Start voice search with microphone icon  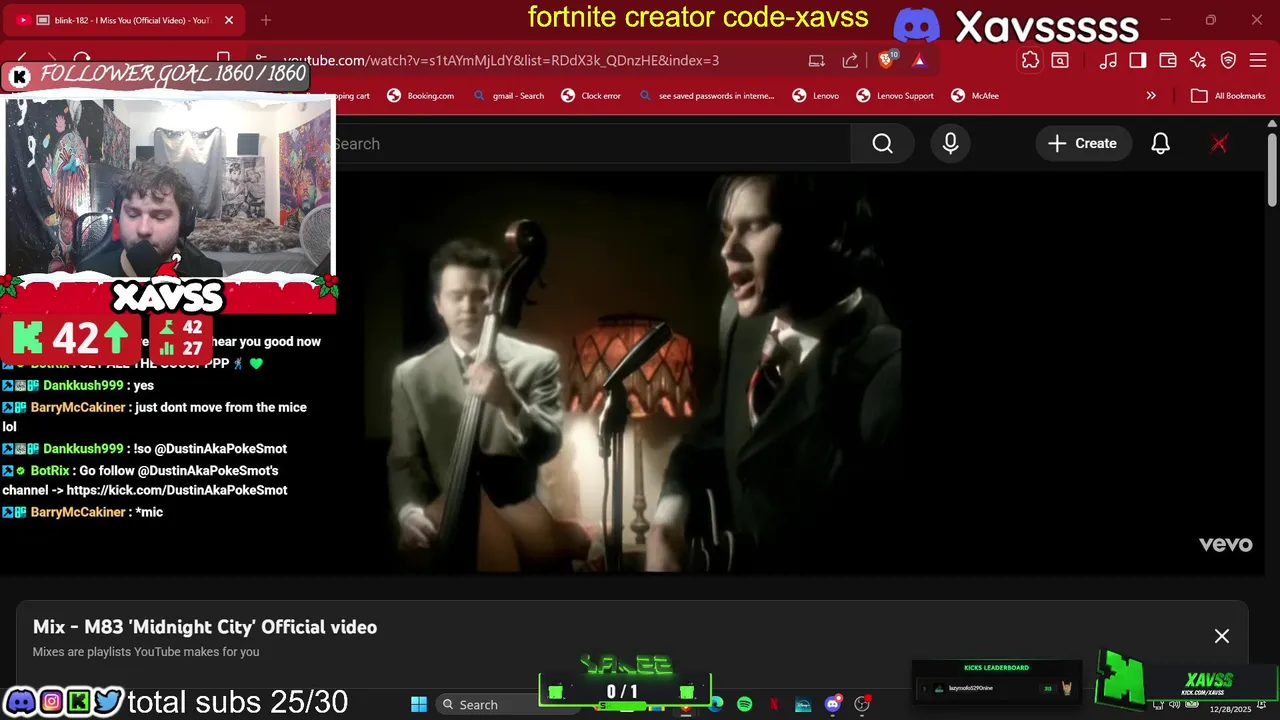pos(950,144)
